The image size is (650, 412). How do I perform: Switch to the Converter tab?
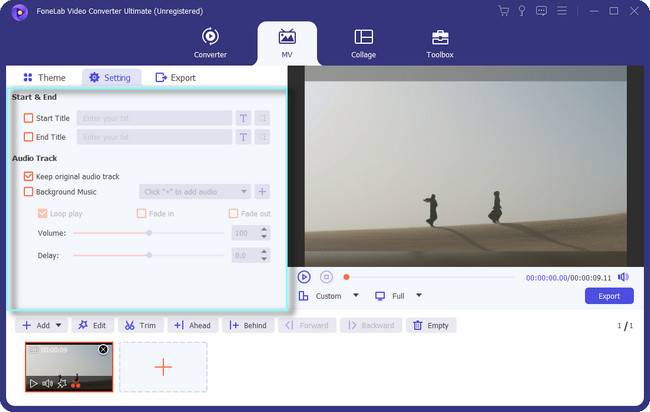(x=210, y=43)
